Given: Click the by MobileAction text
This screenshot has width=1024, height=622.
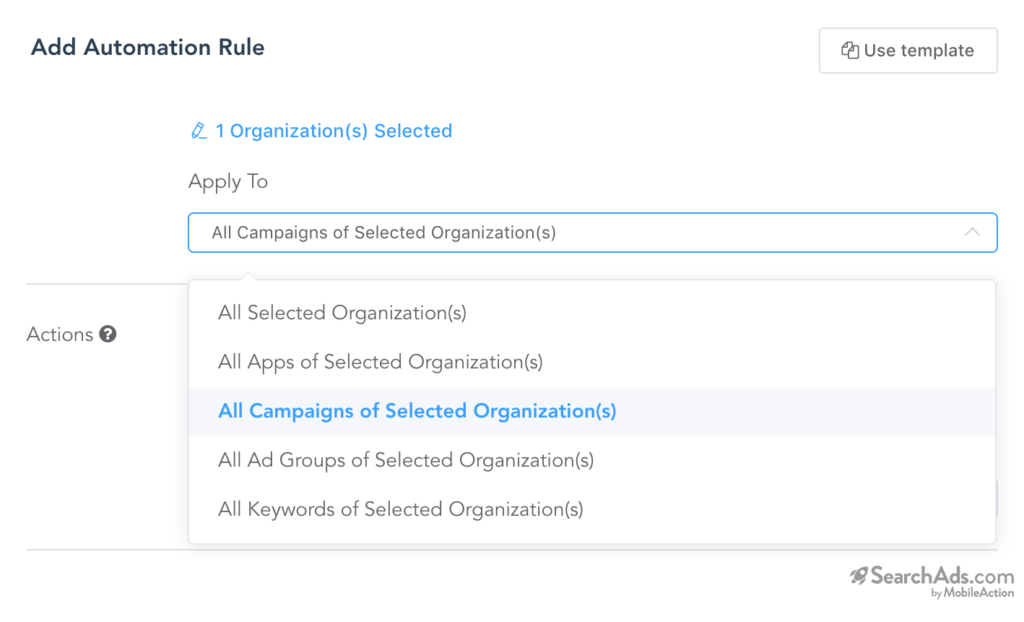Looking at the screenshot, I should [972, 593].
